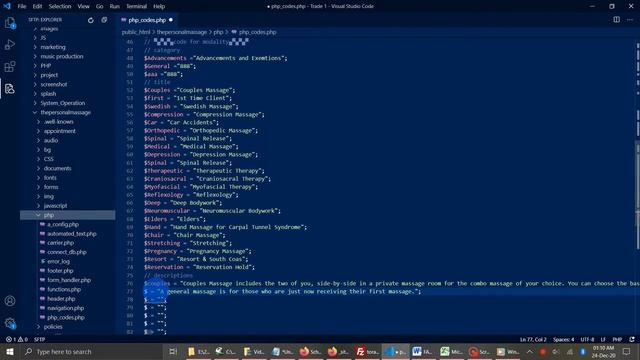Click the Windows Start button
This screenshot has height=360, width=640.
[10, 351]
